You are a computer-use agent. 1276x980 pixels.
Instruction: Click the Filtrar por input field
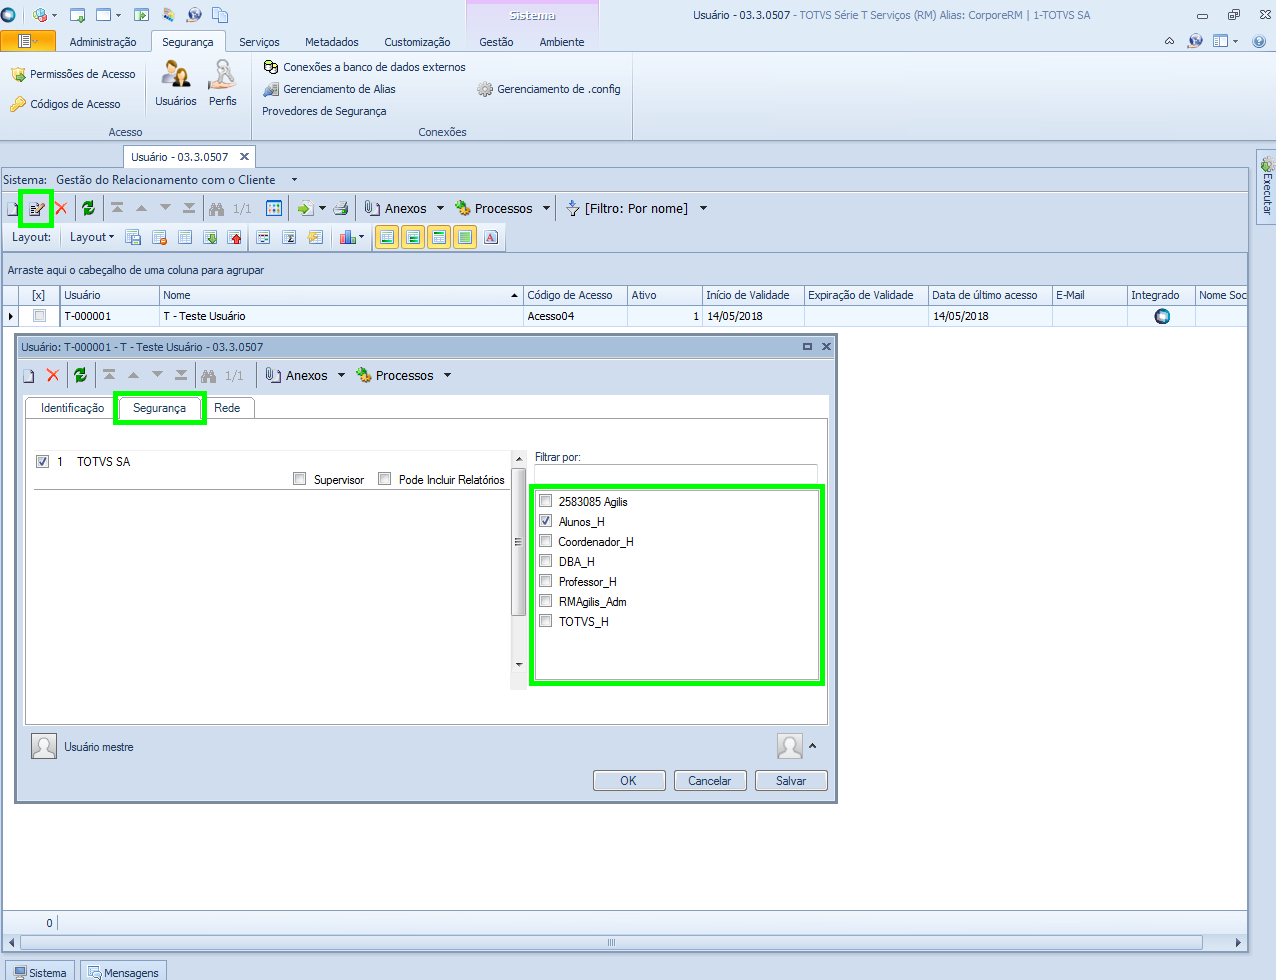[x=676, y=473]
